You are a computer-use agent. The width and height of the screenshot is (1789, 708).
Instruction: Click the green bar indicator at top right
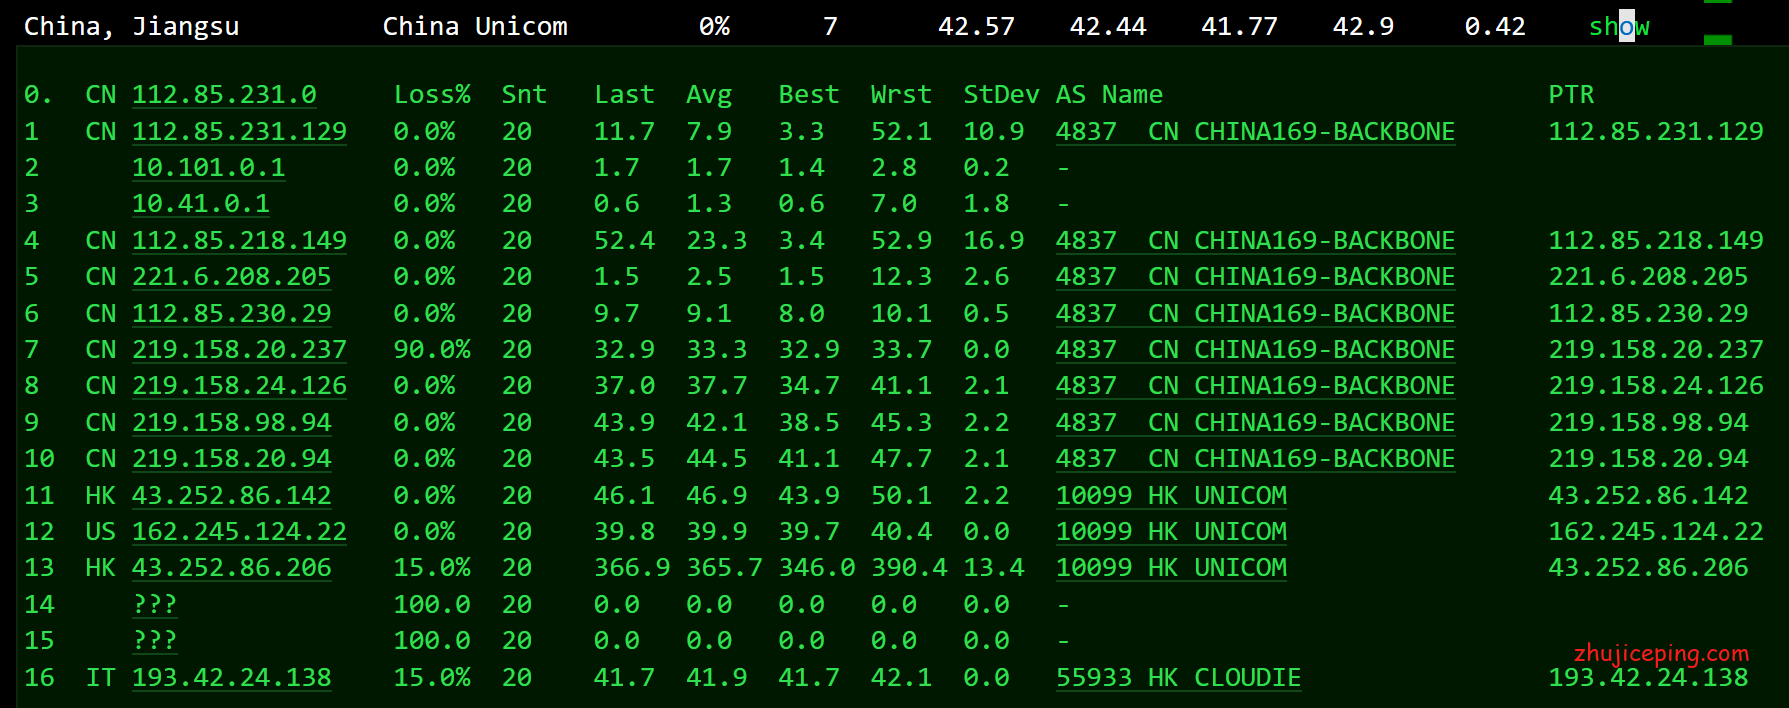(x=1717, y=40)
